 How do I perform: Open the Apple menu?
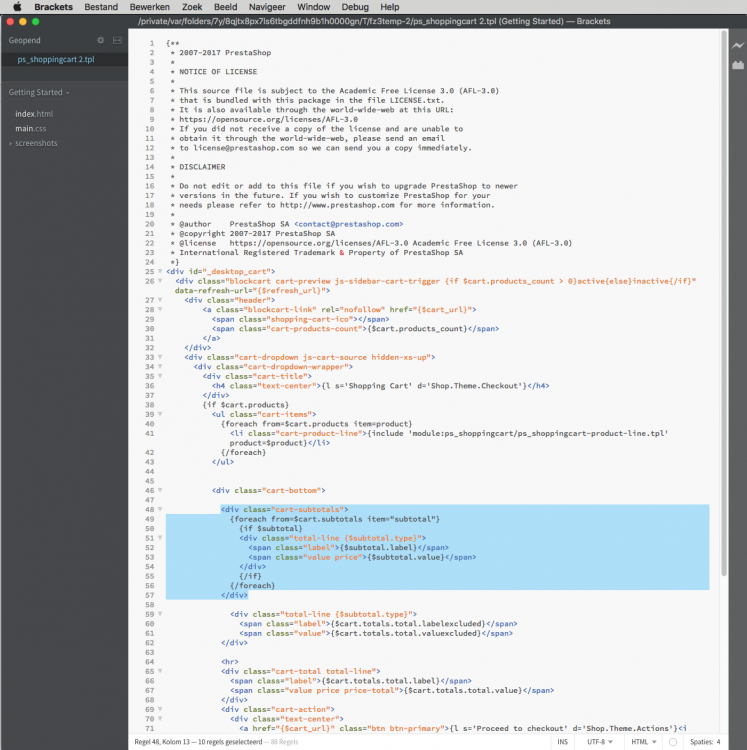tap(17, 7)
